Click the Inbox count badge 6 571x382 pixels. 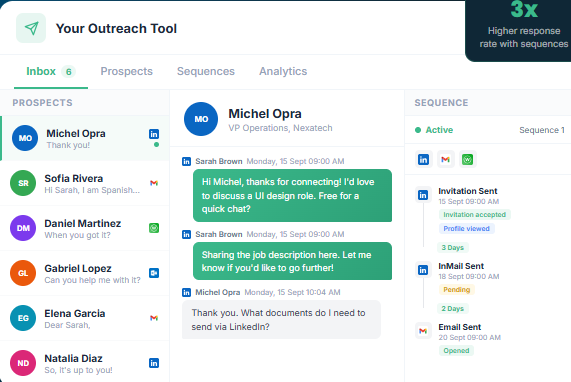coord(68,72)
